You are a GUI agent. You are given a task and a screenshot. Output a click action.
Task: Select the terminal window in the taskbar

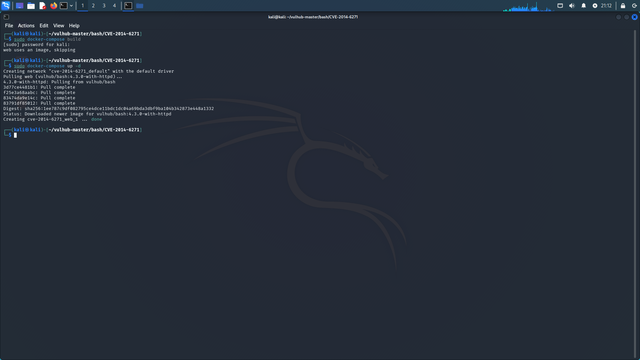pyautogui.click(x=128, y=6)
